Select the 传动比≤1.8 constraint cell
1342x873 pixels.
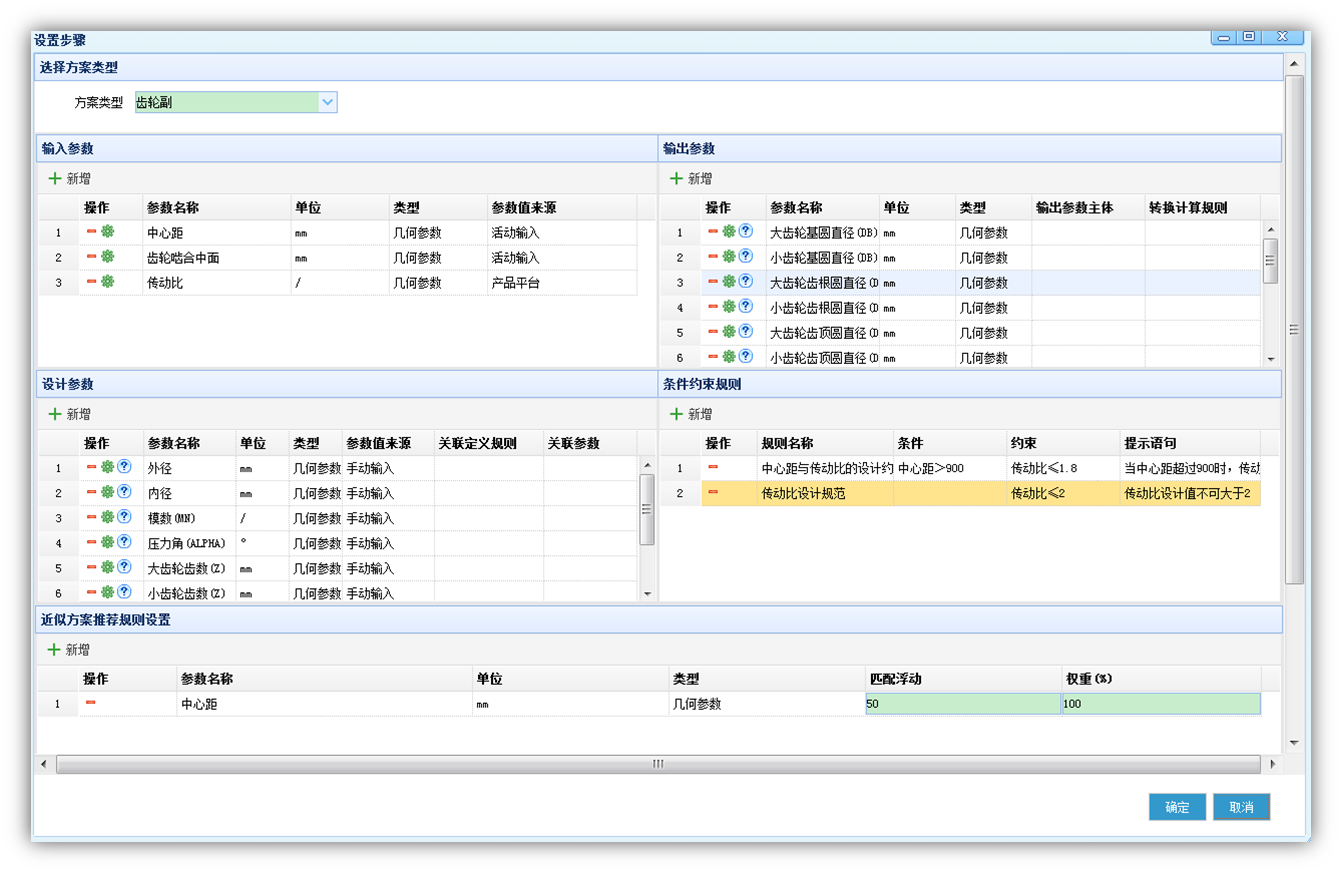1063,468
